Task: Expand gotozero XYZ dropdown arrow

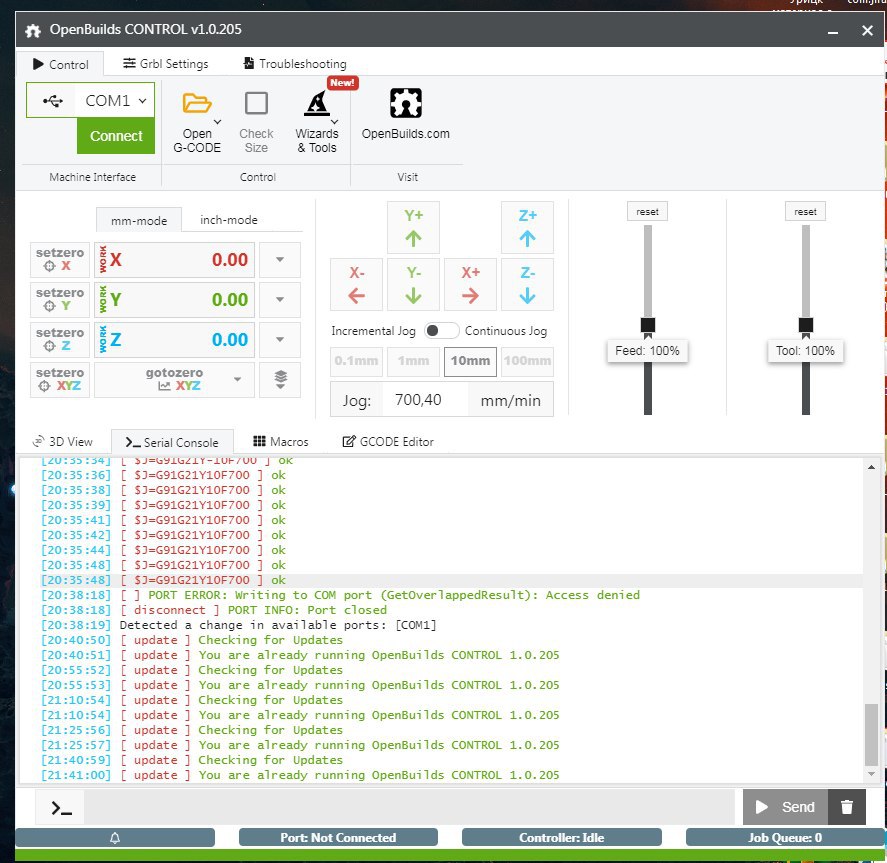Action: 238,379
